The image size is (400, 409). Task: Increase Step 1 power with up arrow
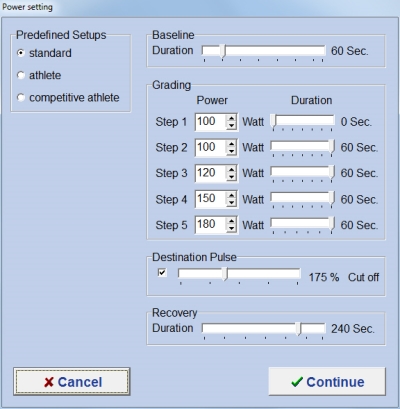tap(231, 118)
